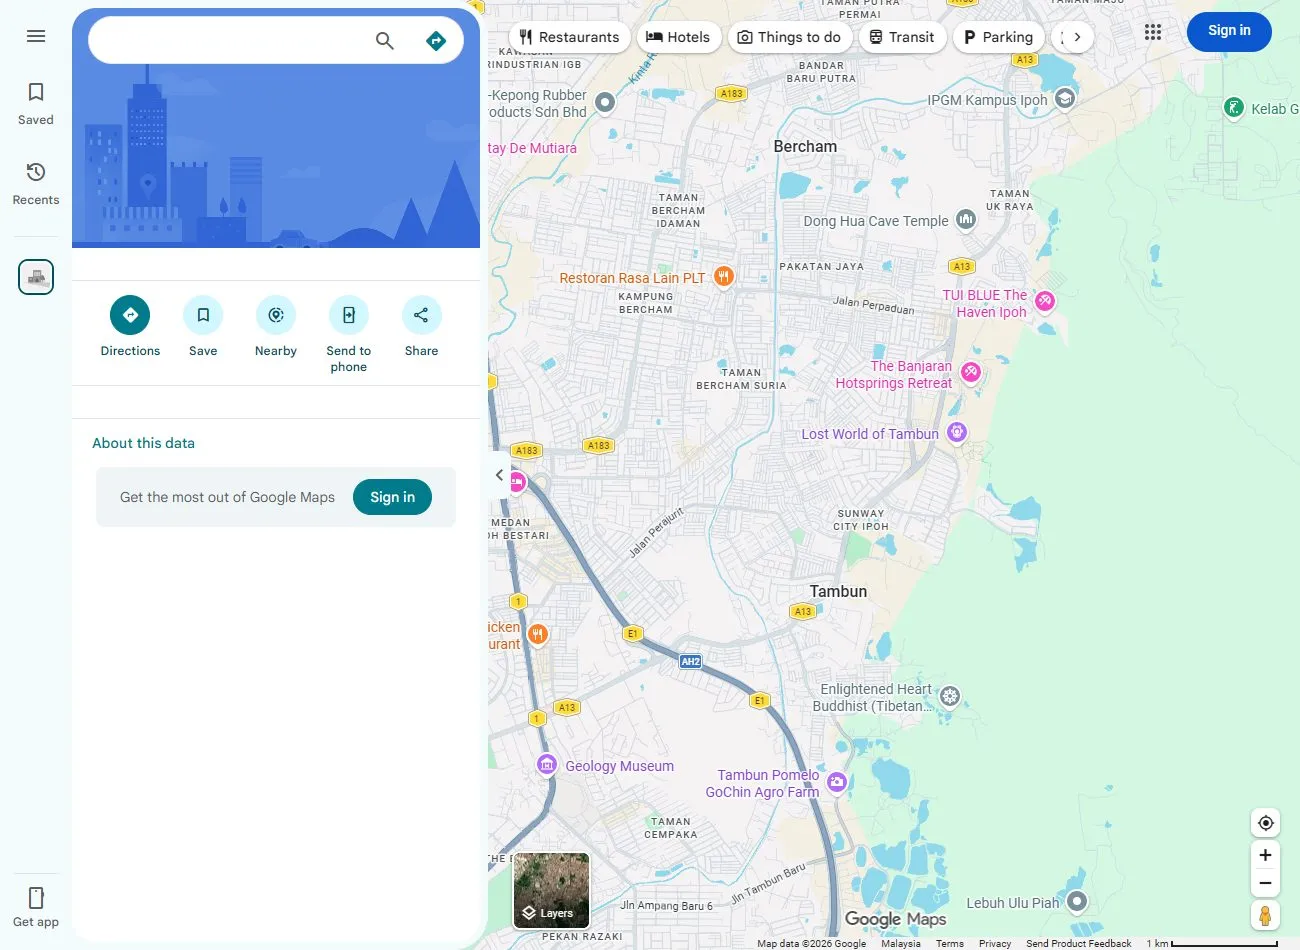
Task: Open Recents in sidebar
Action: click(36, 184)
